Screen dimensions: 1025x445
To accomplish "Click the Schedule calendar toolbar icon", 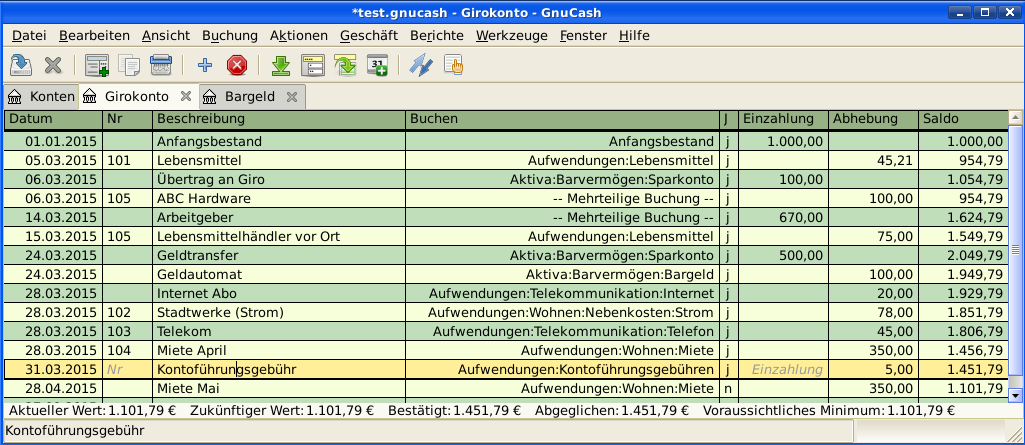I will coord(377,66).
